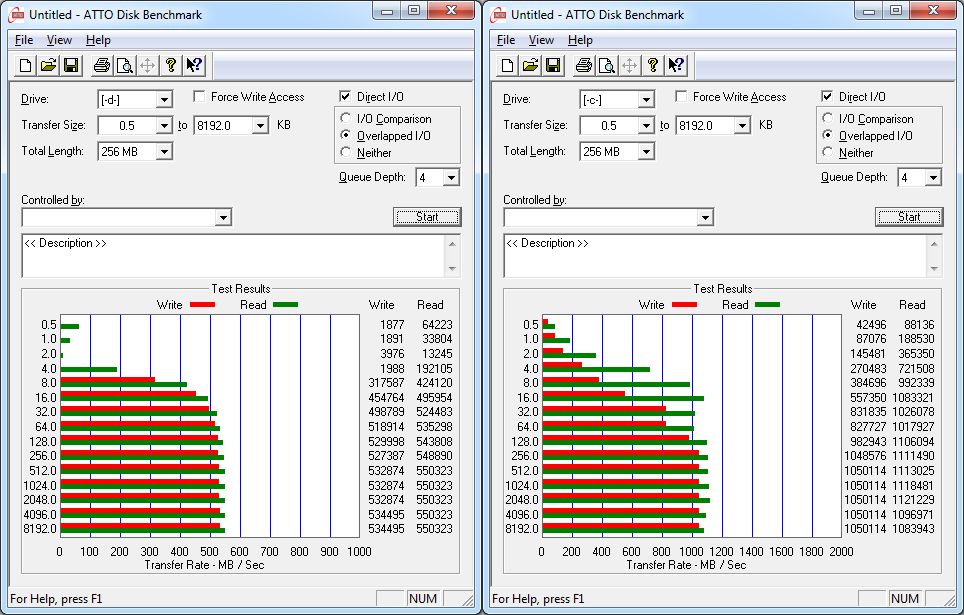
Task: Click About question mark icon in right window
Action: (653, 65)
